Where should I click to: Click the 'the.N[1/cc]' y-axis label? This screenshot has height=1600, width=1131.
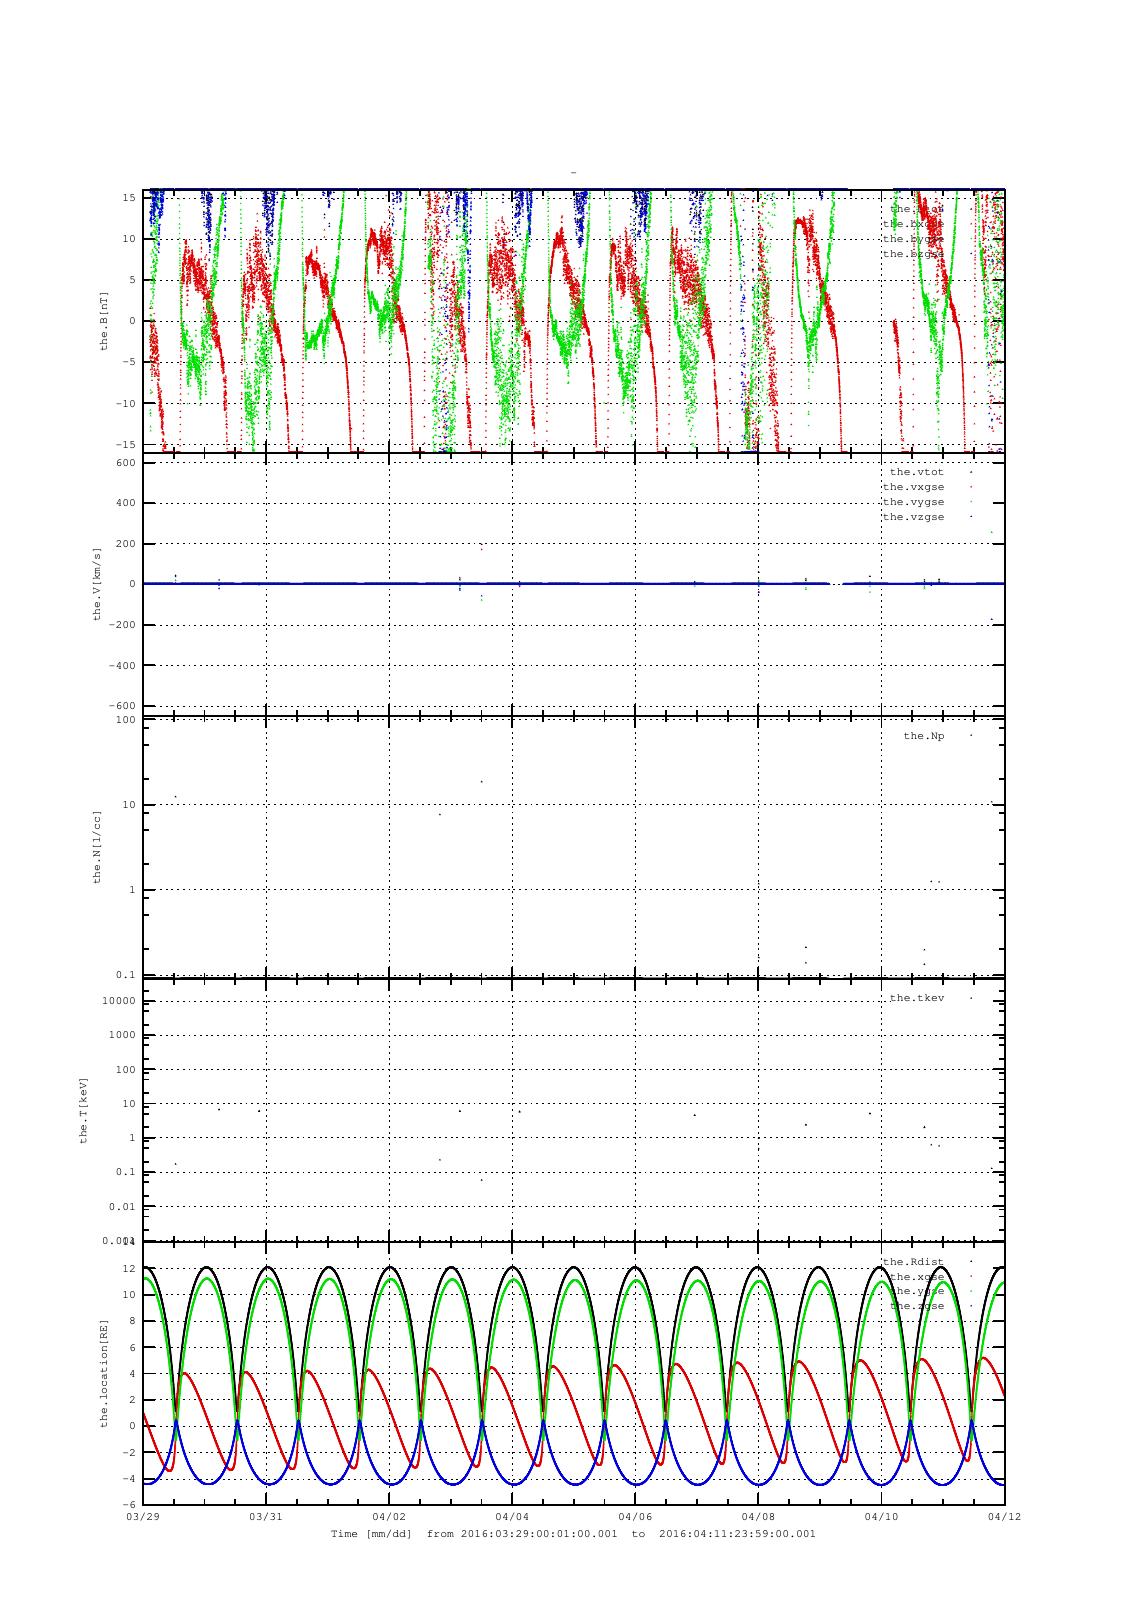click(x=97, y=847)
